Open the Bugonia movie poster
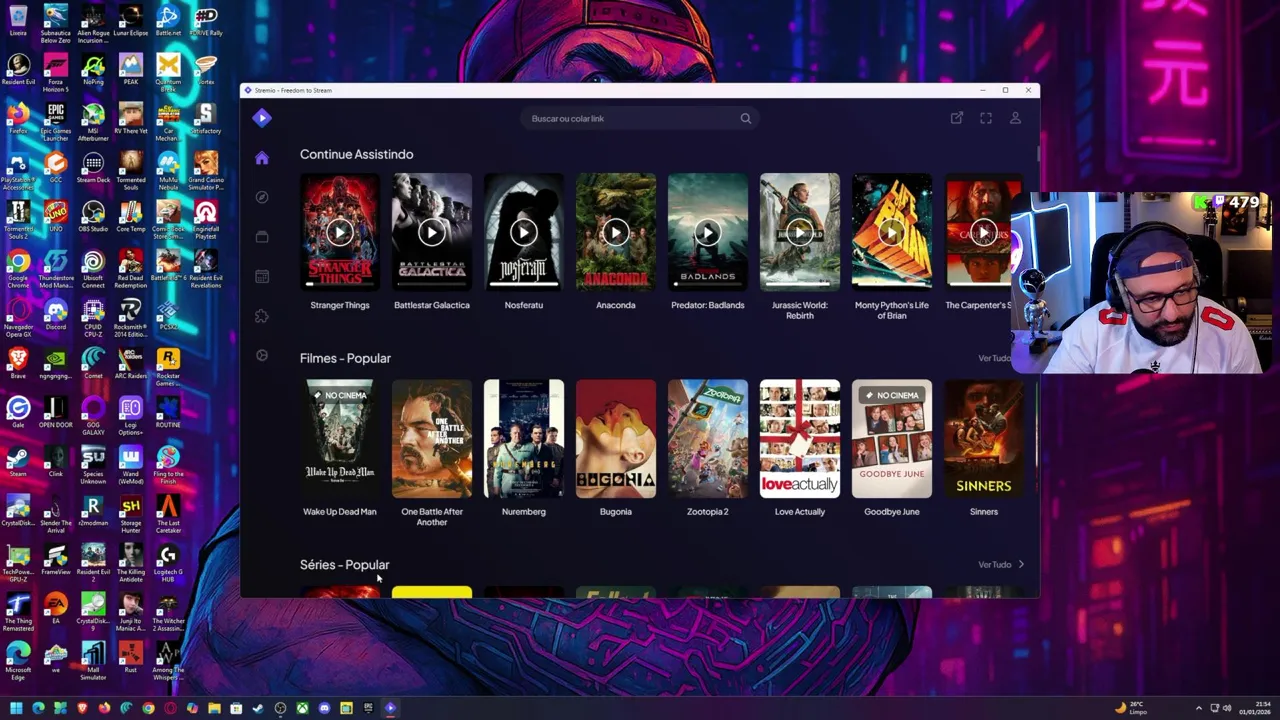This screenshot has height=720, width=1280. coord(616,439)
